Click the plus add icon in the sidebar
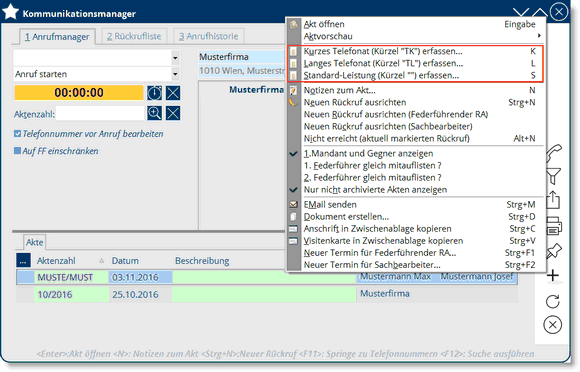 (x=553, y=275)
